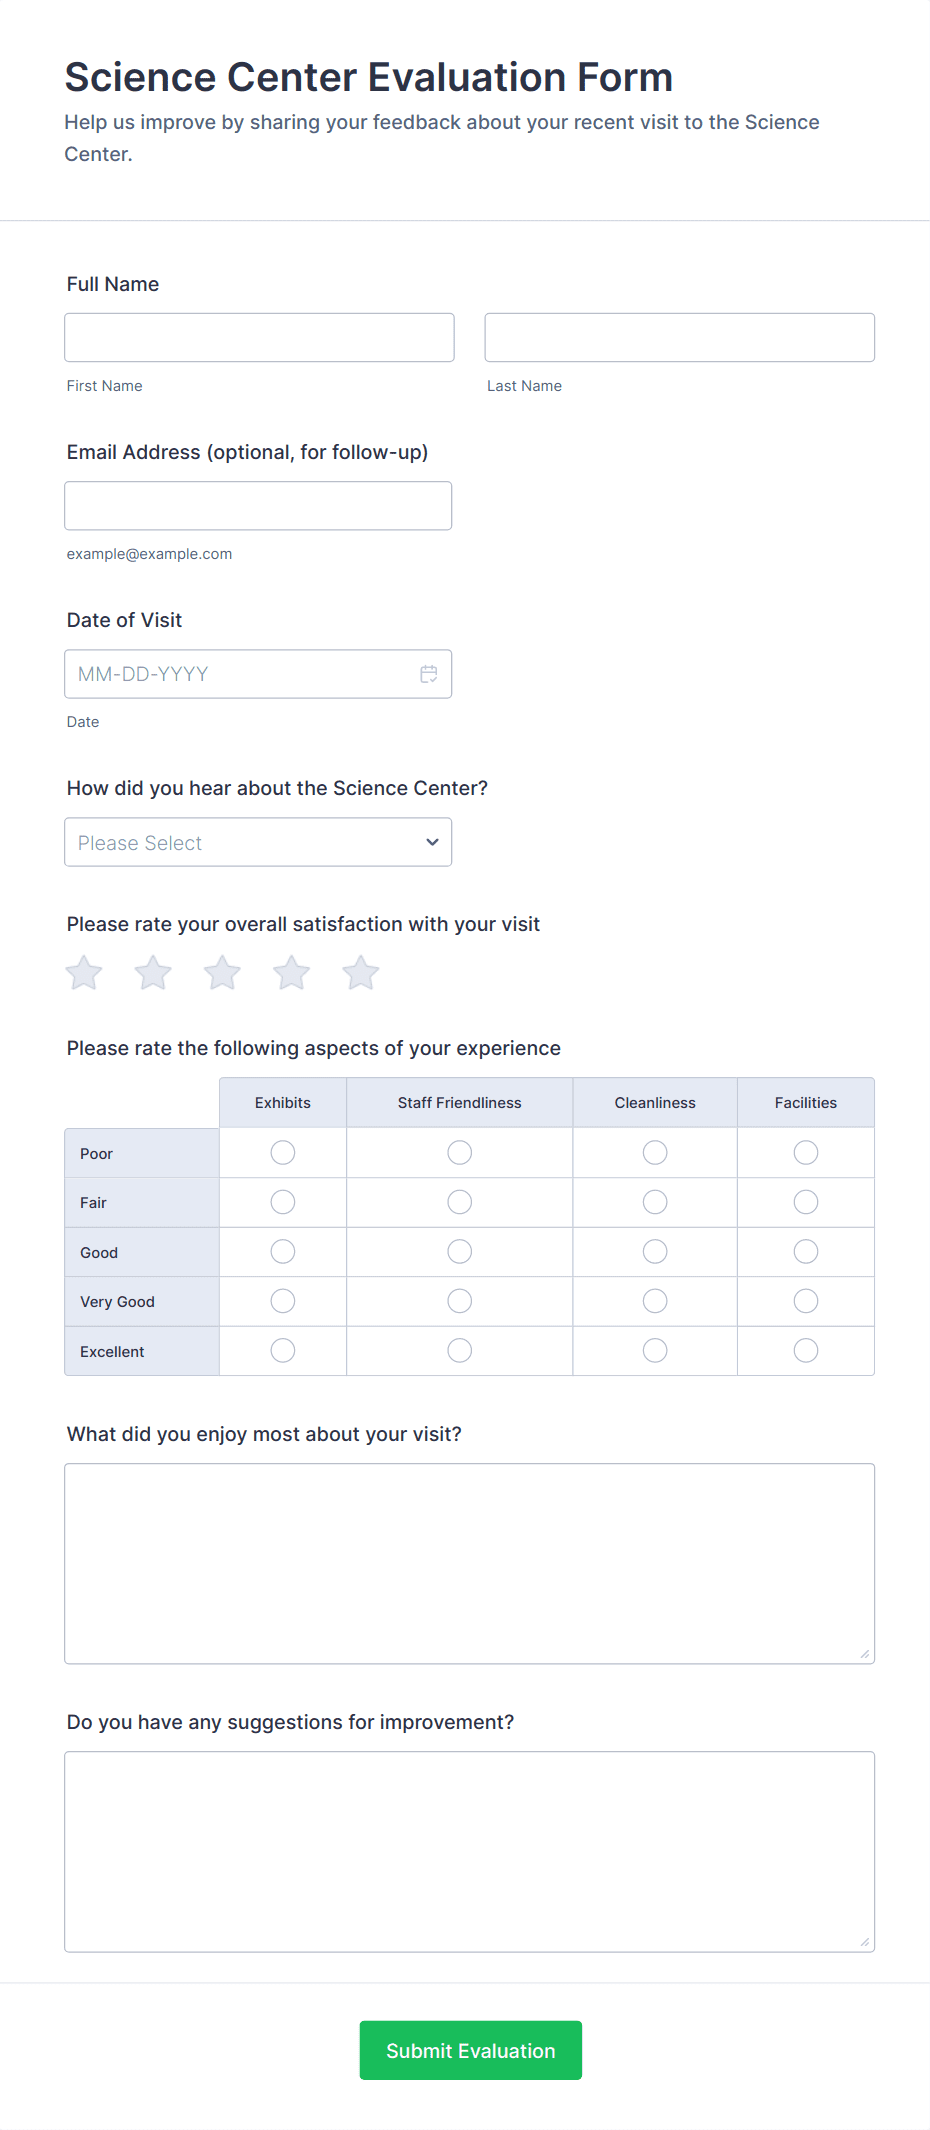The height and width of the screenshot is (2130, 930).
Task: Click resize handle of suggestions textarea
Action: tap(864, 1942)
